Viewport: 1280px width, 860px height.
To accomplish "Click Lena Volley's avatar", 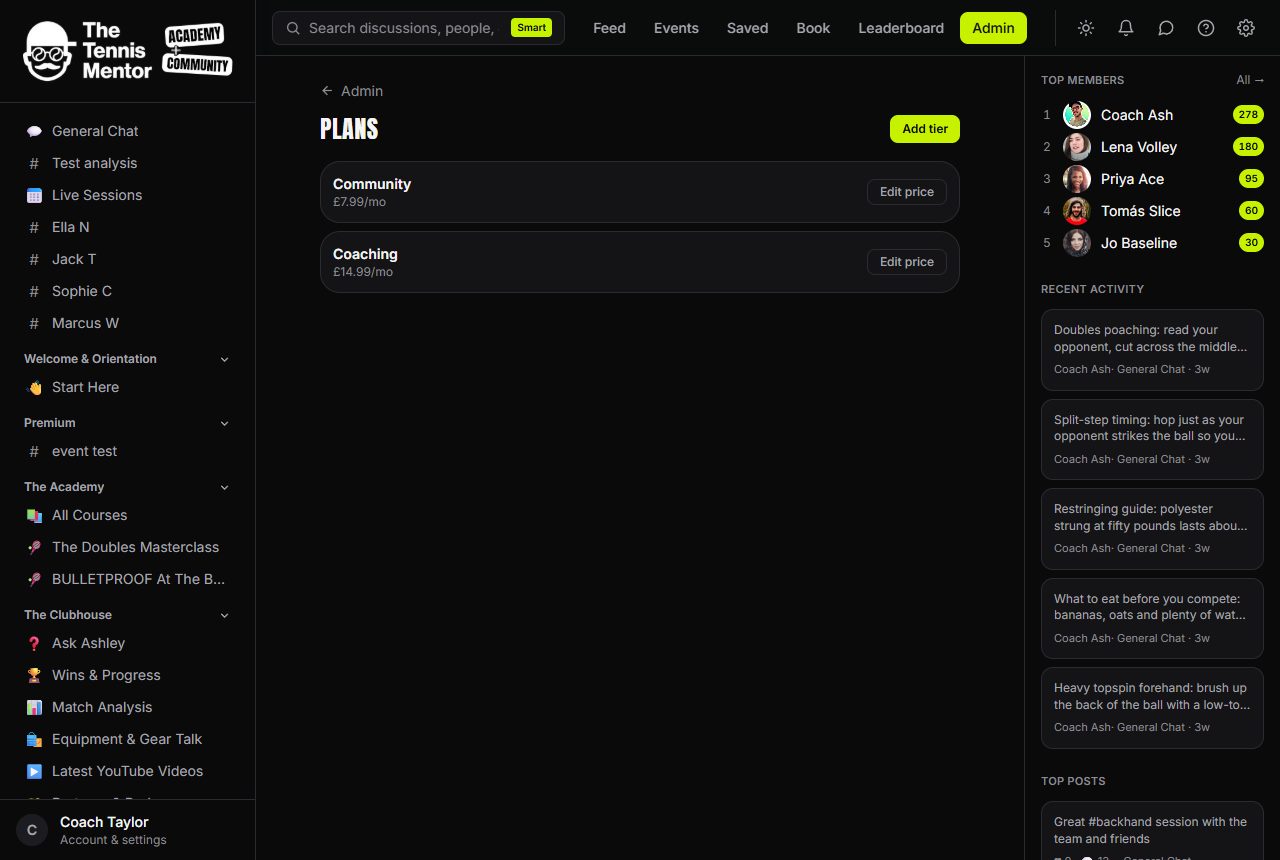I will pos(1077,147).
